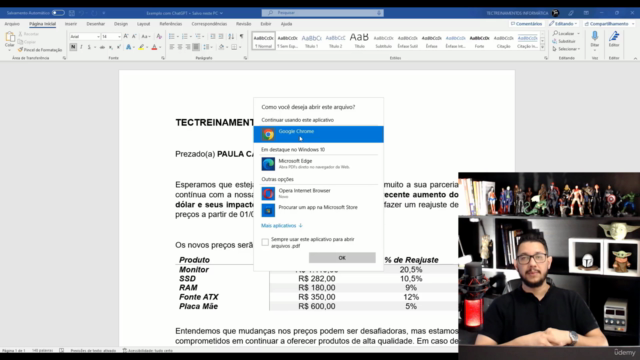Image resolution: width=640 pixels, height=360 pixels.
Task: Click the align left icon
Action: click(172, 47)
